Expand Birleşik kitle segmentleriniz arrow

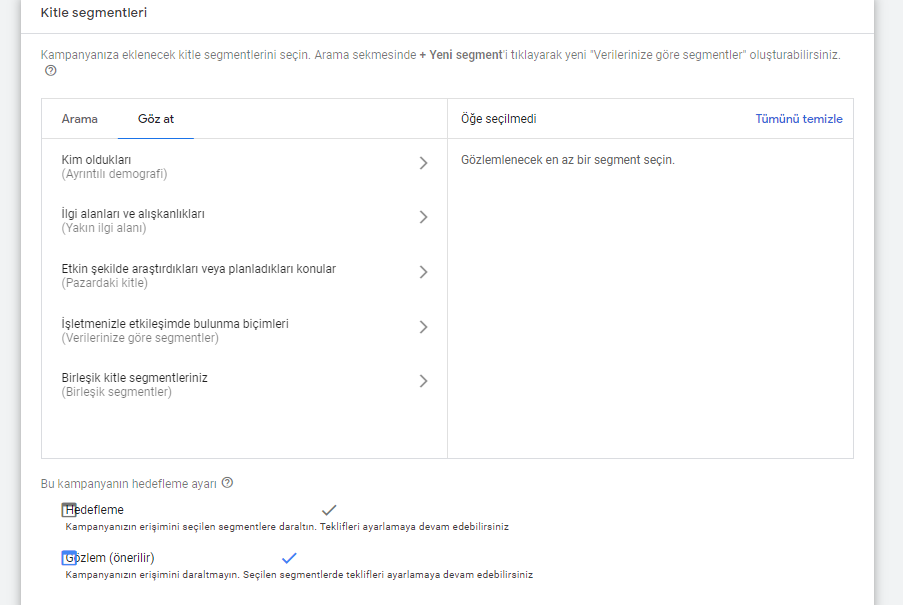[x=423, y=381]
